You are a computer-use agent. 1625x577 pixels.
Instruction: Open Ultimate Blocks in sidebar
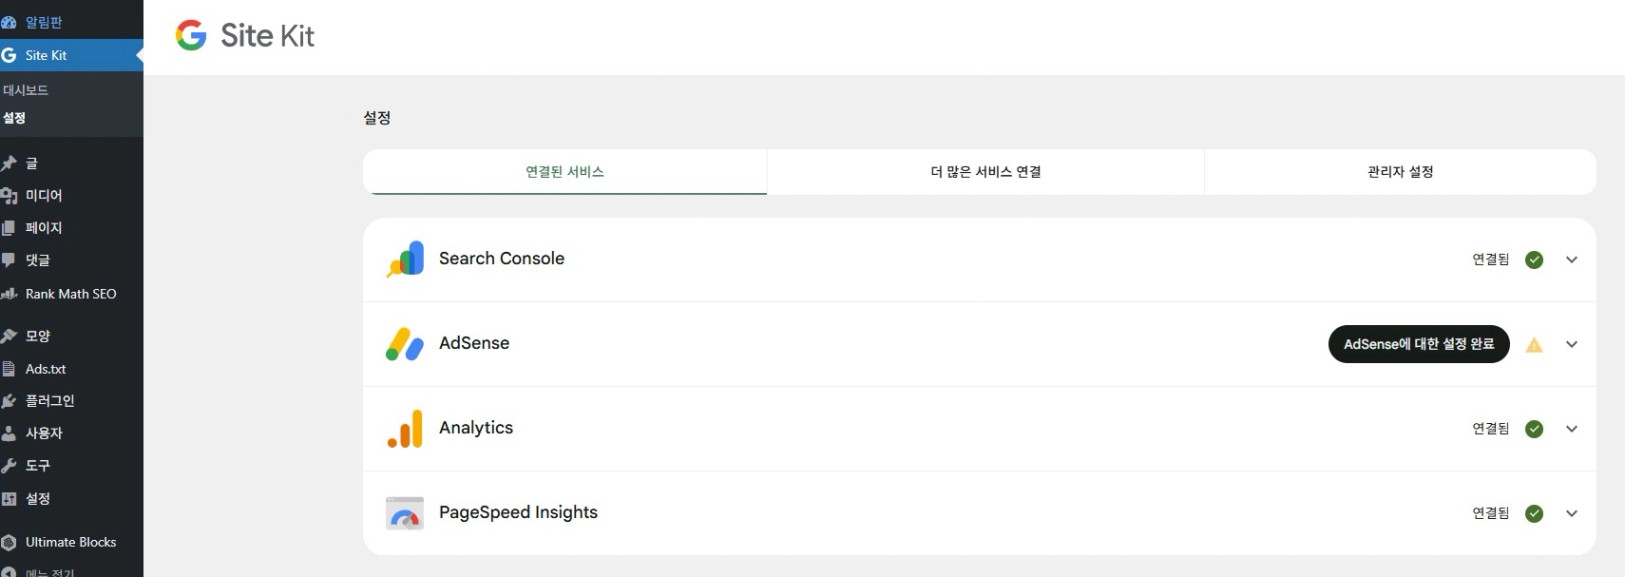pos(70,542)
